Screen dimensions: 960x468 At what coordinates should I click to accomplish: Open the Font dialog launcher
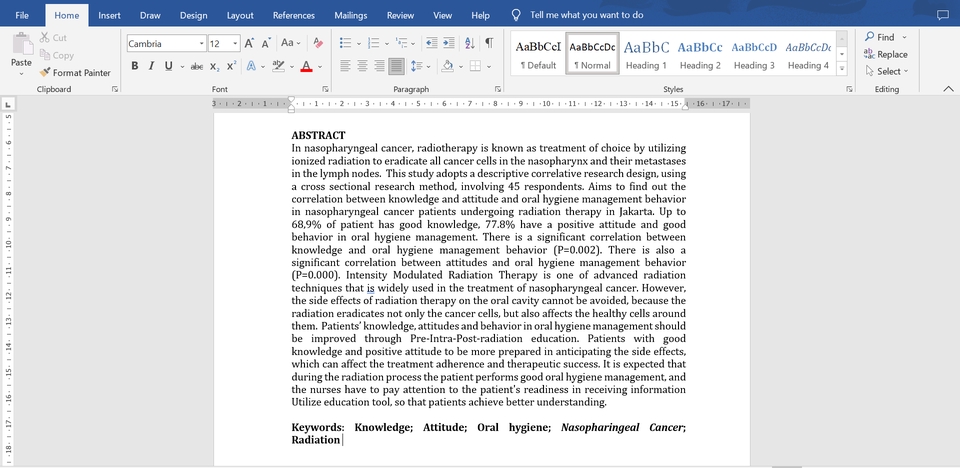coord(326,89)
